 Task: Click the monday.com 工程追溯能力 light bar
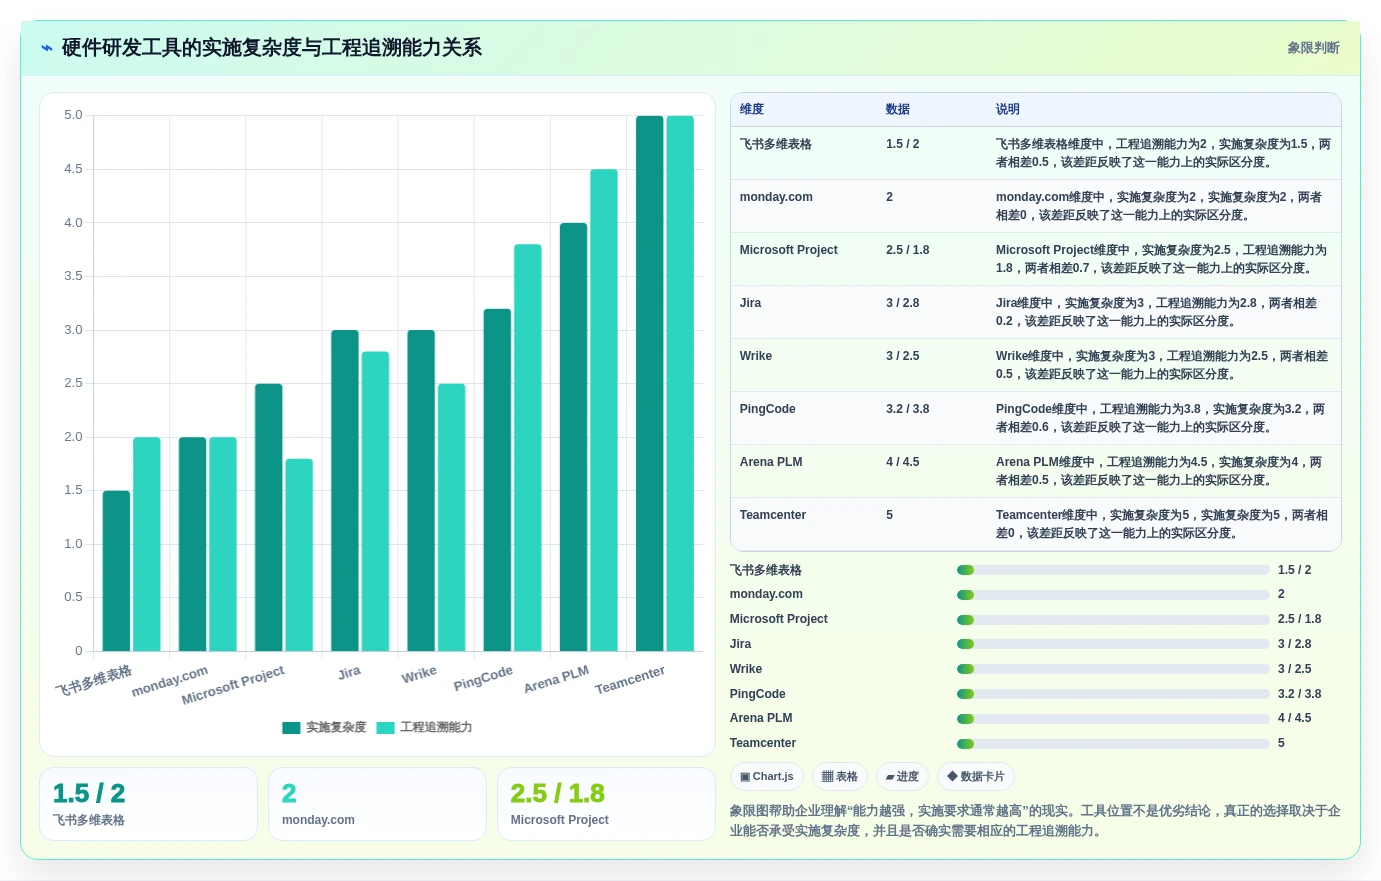[x=223, y=545]
